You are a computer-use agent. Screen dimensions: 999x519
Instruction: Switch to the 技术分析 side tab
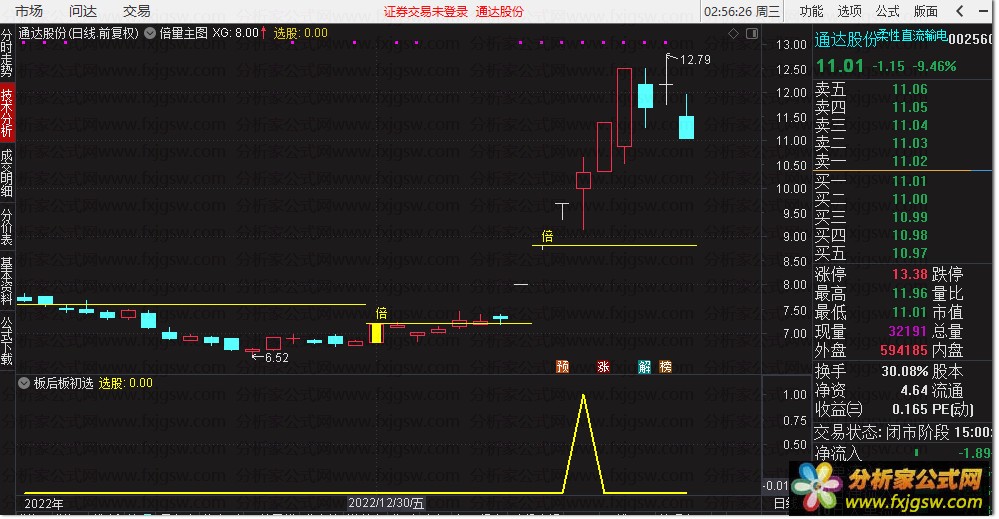point(6,113)
